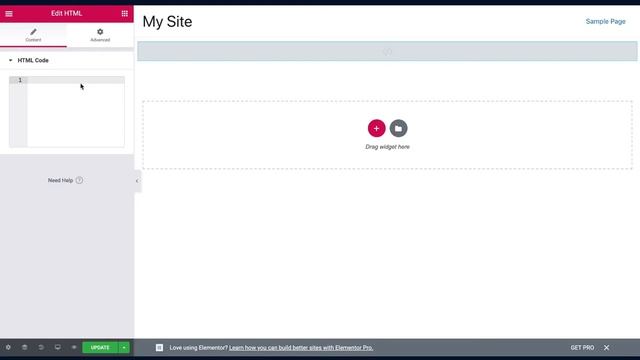This screenshot has width=640, height=360.
Task: Click the Need Help question mark icon
Action: coord(79,180)
